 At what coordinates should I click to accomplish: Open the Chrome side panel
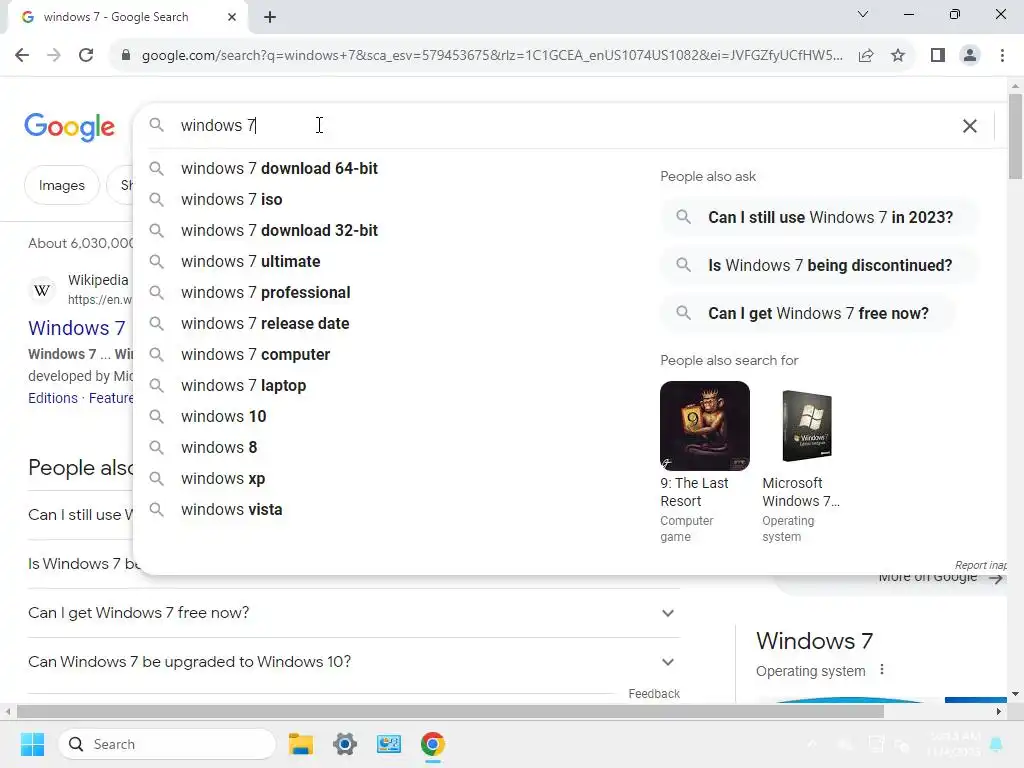938,55
